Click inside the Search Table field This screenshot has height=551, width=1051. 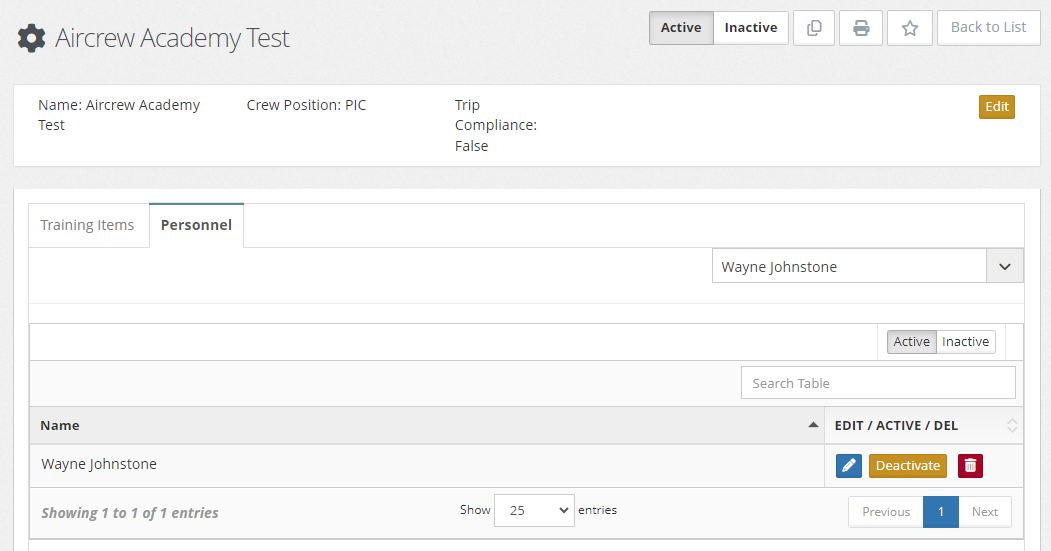tap(878, 383)
